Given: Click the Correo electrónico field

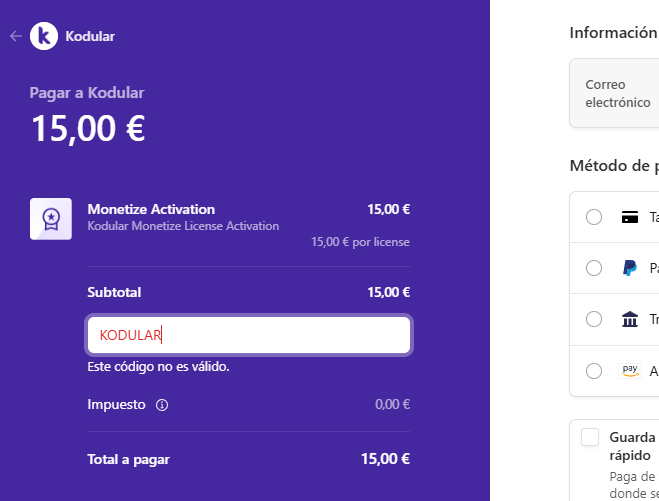Looking at the screenshot, I should tap(618, 93).
